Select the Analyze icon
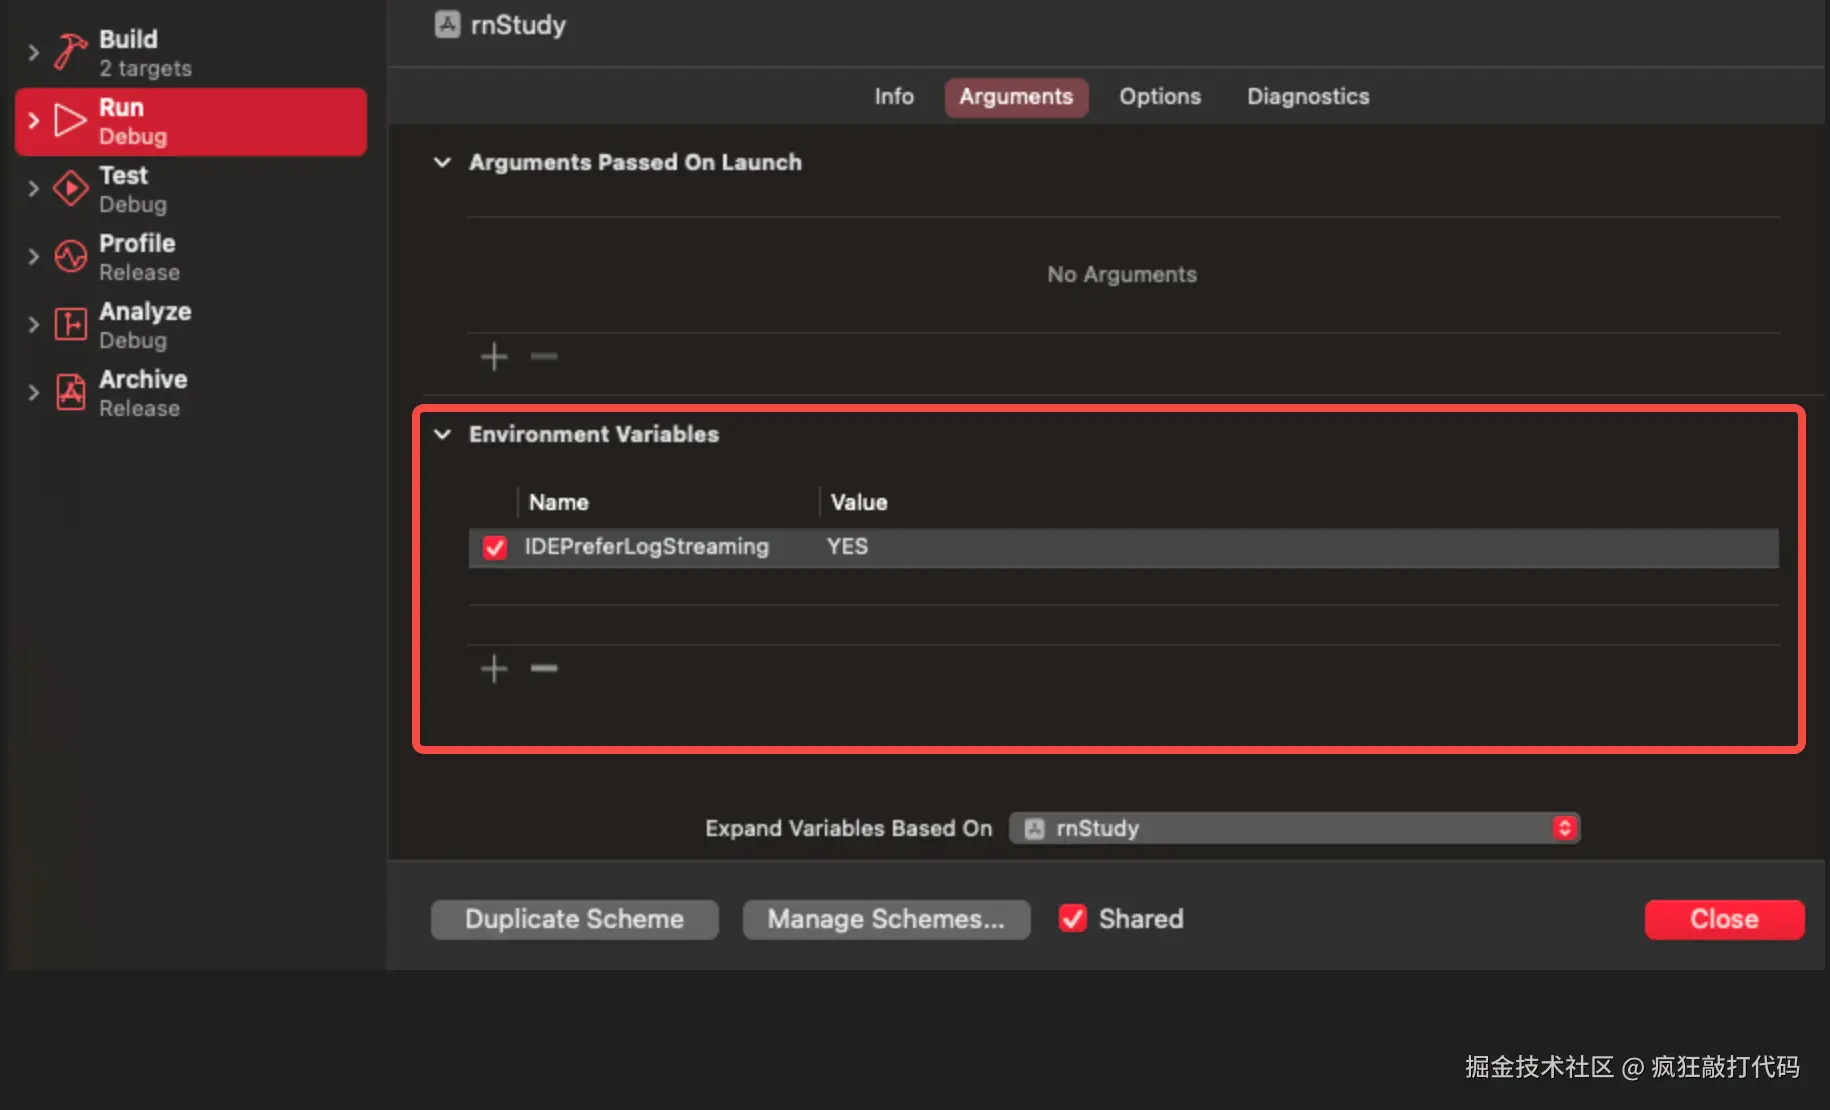 [x=70, y=324]
